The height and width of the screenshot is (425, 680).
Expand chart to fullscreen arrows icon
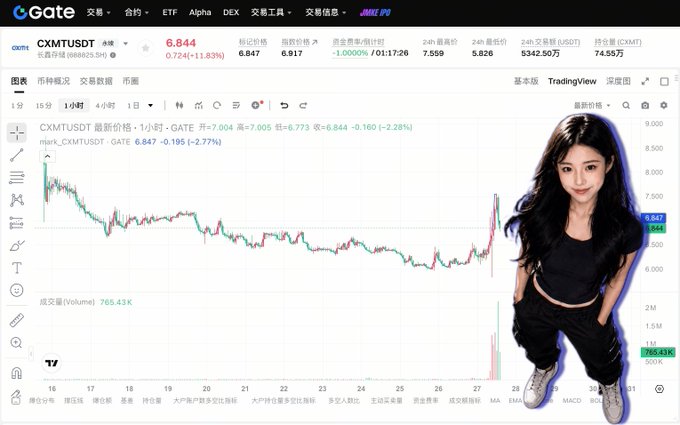tap(645, 81)
